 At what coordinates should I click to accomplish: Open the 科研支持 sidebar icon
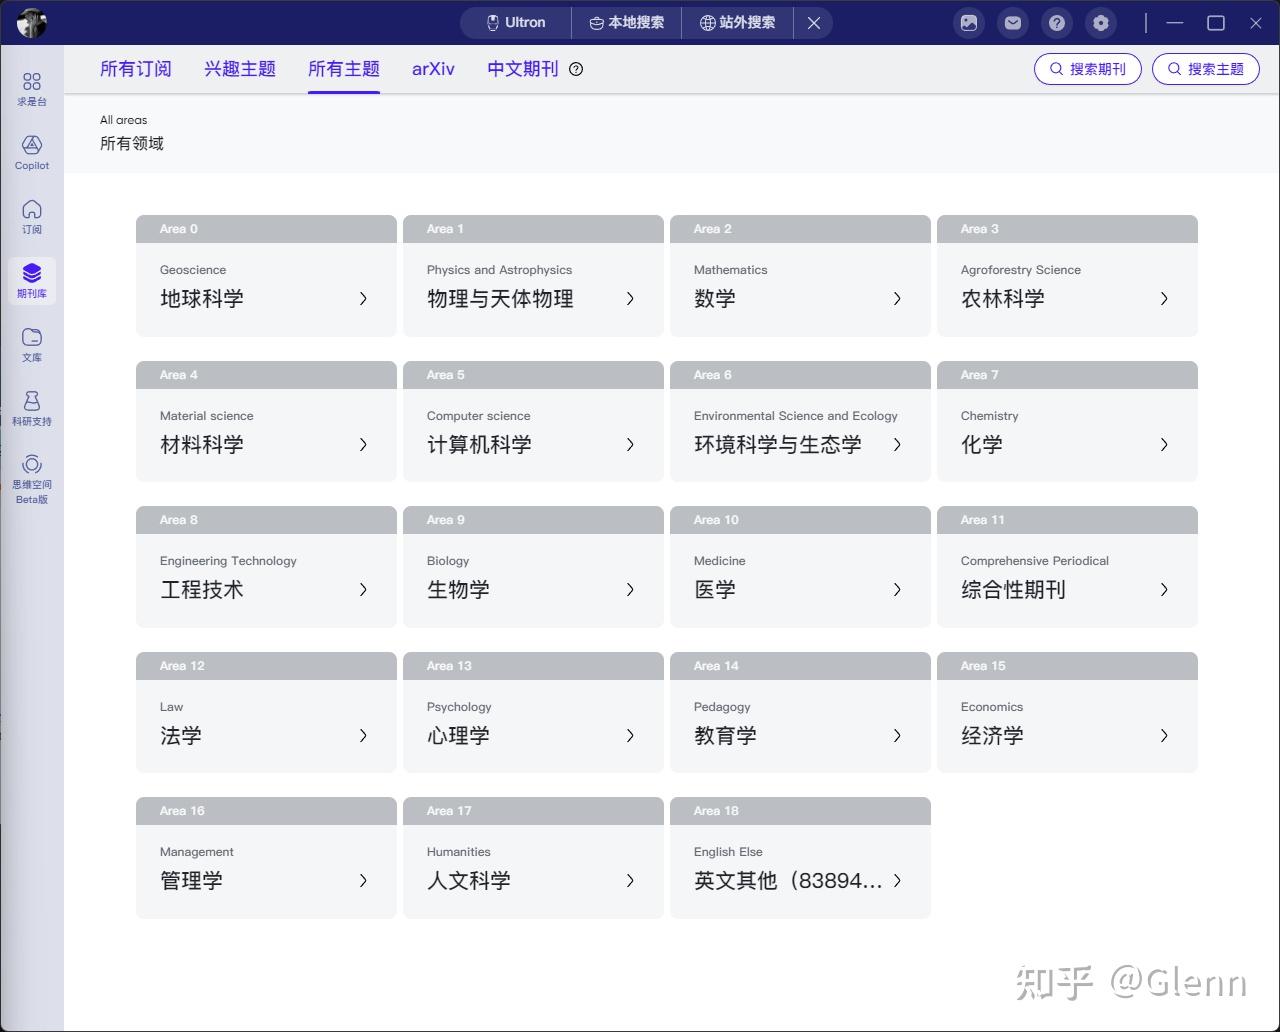click(31, 408)
